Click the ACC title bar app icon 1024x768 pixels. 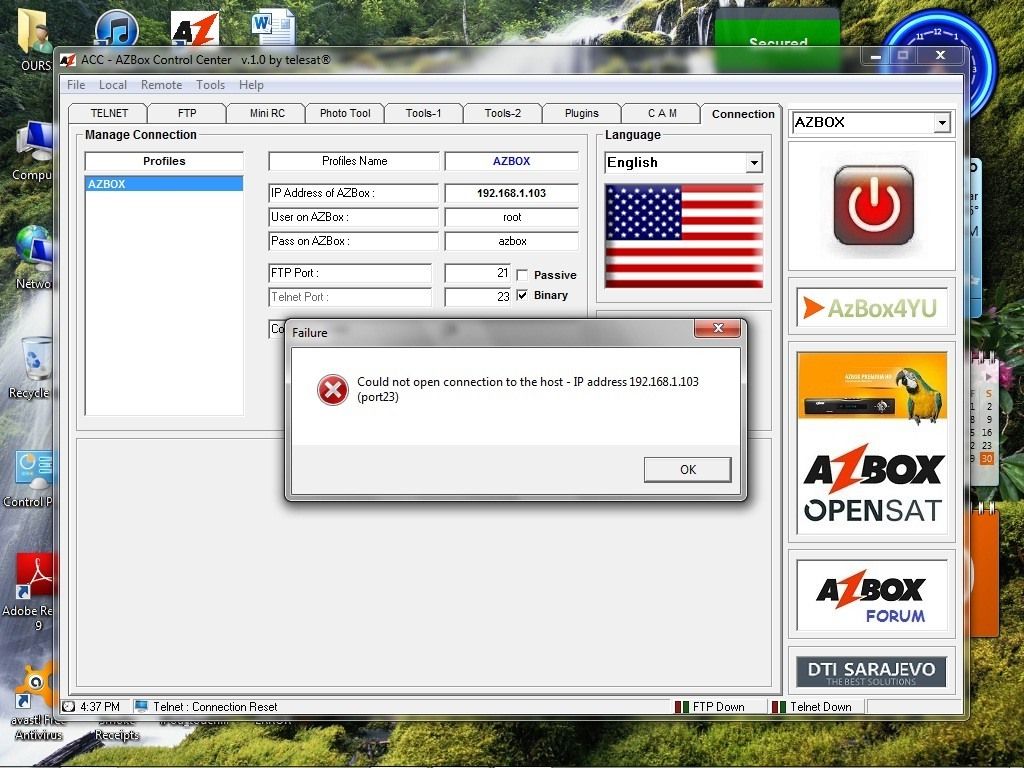tap(68, 60)
